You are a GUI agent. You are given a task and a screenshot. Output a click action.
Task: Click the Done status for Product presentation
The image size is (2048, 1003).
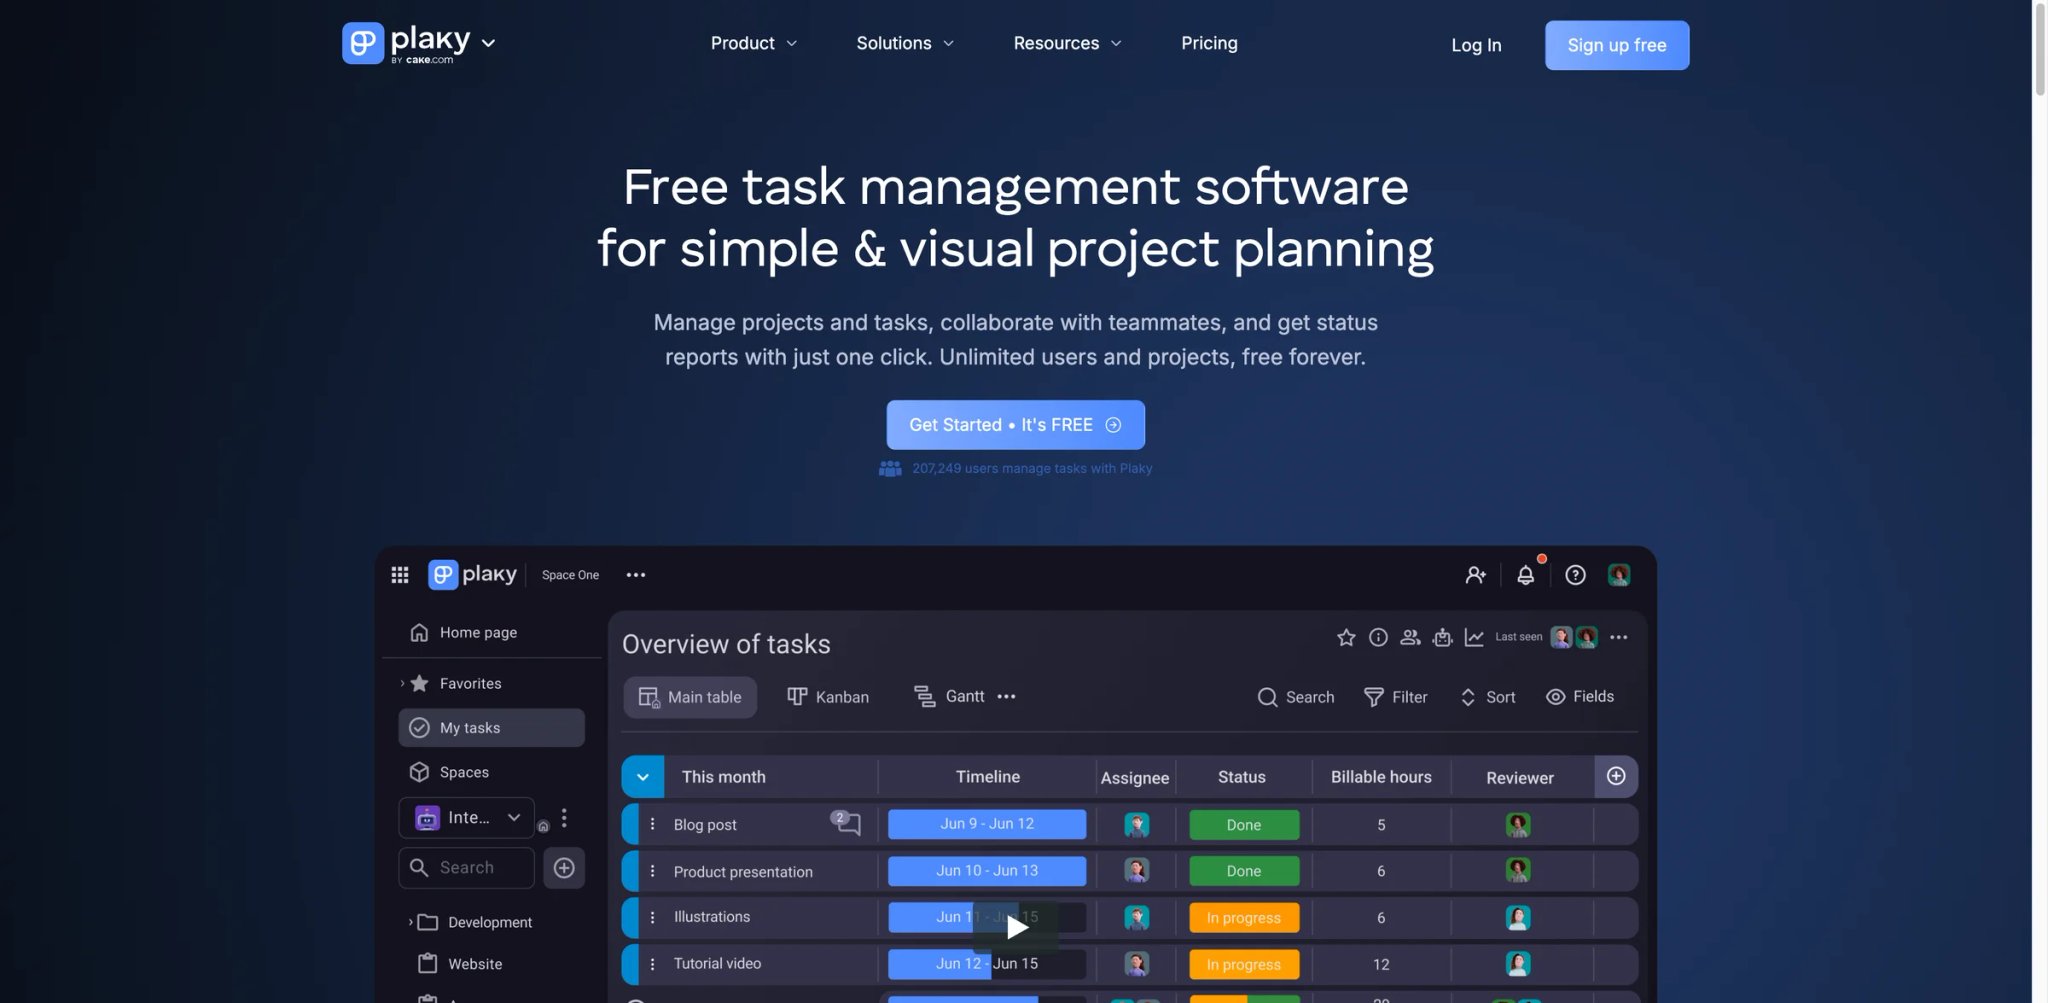[x=1244, y=871]
